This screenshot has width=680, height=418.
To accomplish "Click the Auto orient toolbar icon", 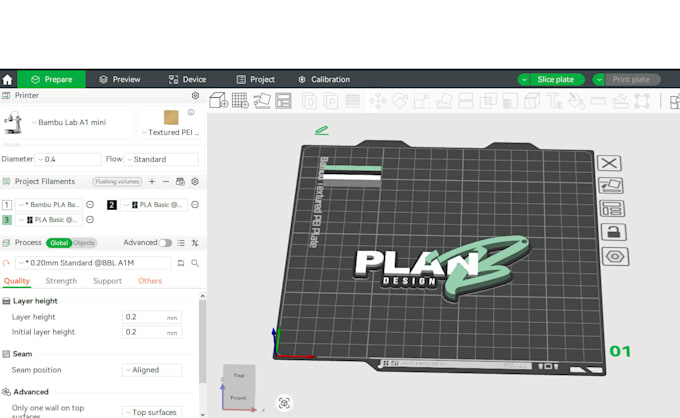I will coord(262,101).
